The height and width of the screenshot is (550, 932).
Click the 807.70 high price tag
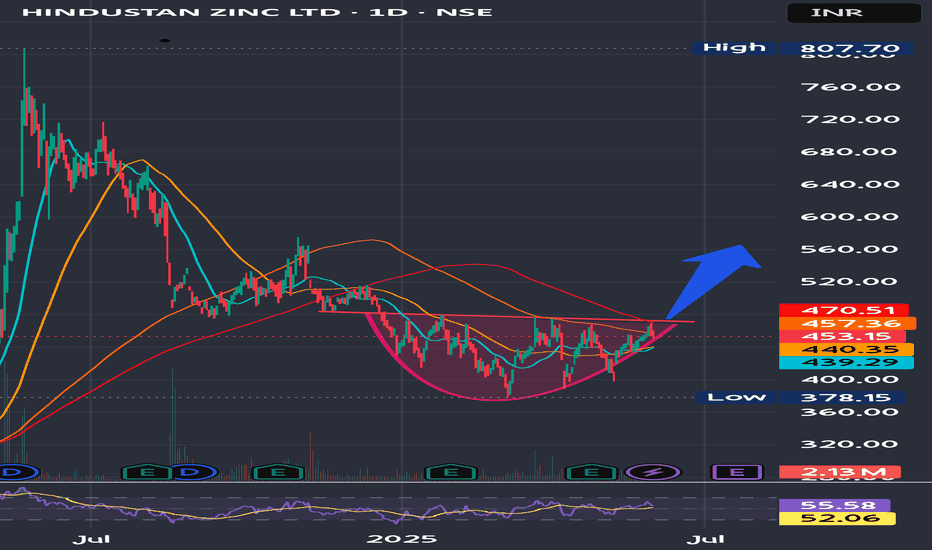coord(846,48)
